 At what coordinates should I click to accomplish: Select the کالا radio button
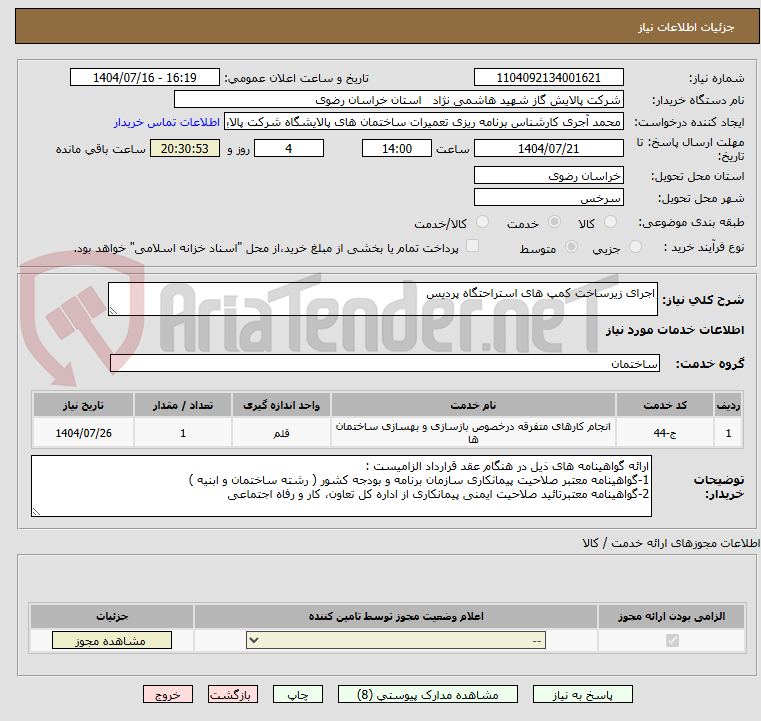pos(610,222)
